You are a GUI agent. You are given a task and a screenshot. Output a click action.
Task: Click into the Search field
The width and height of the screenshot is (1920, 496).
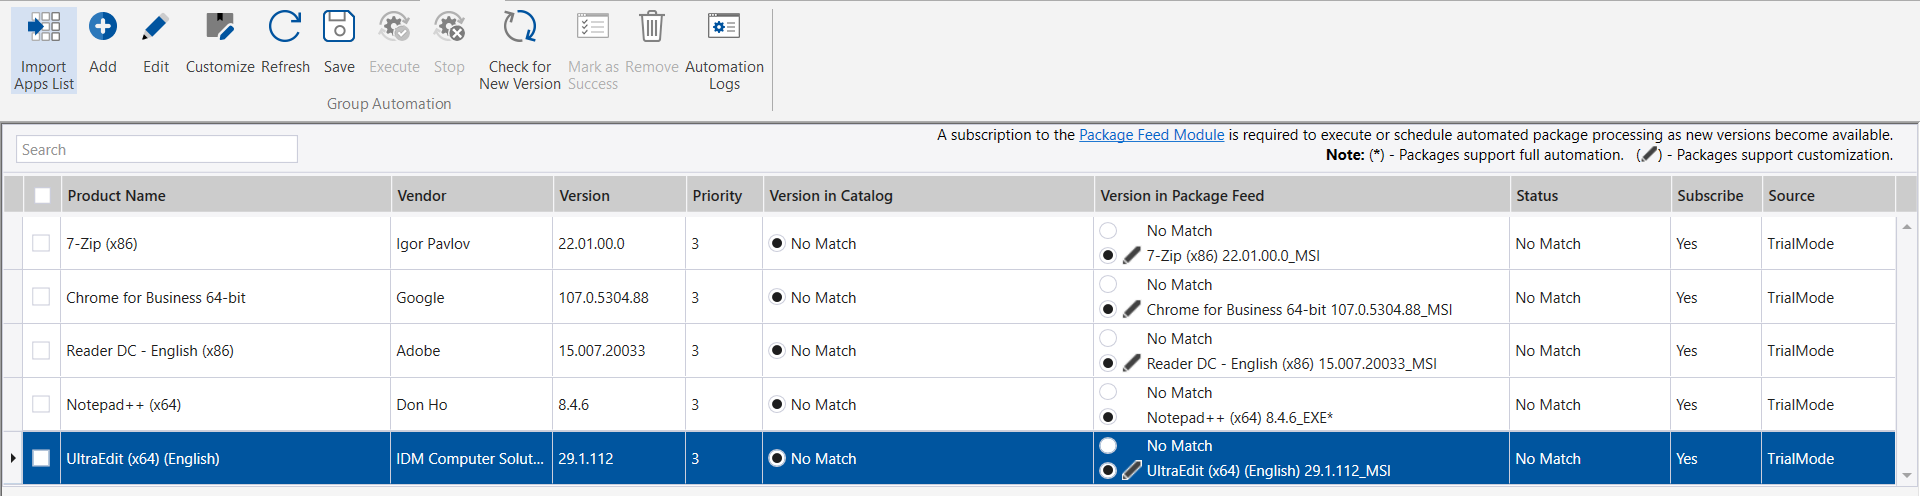[157, 150]
